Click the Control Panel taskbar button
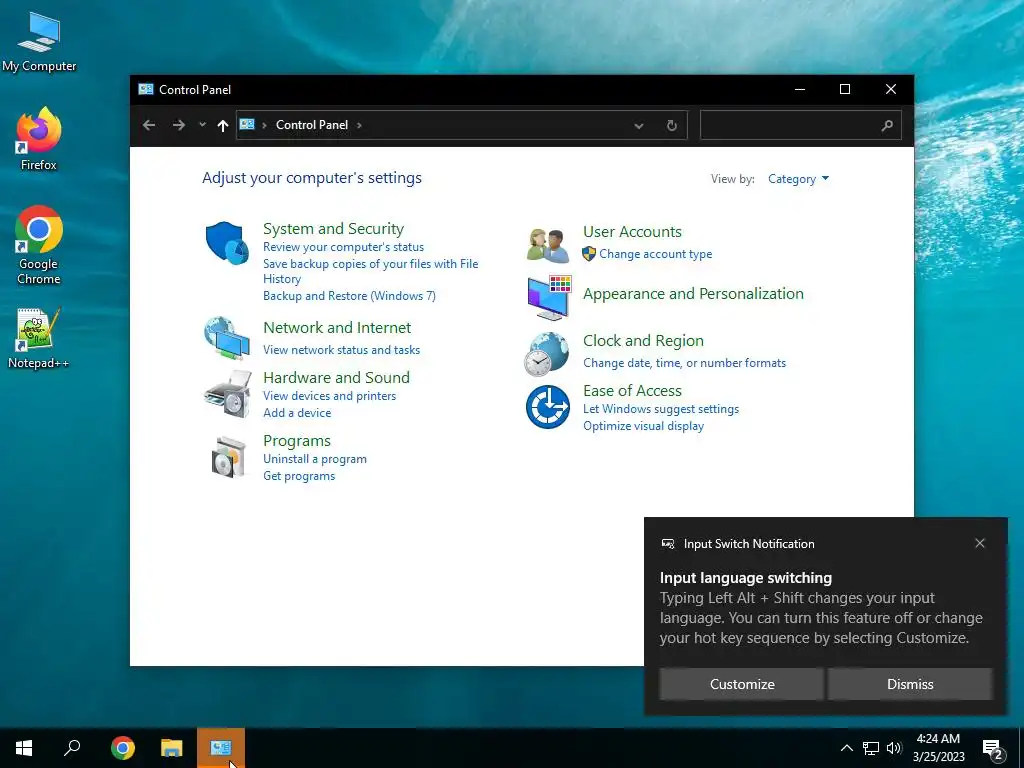 [x=221, y=748]
